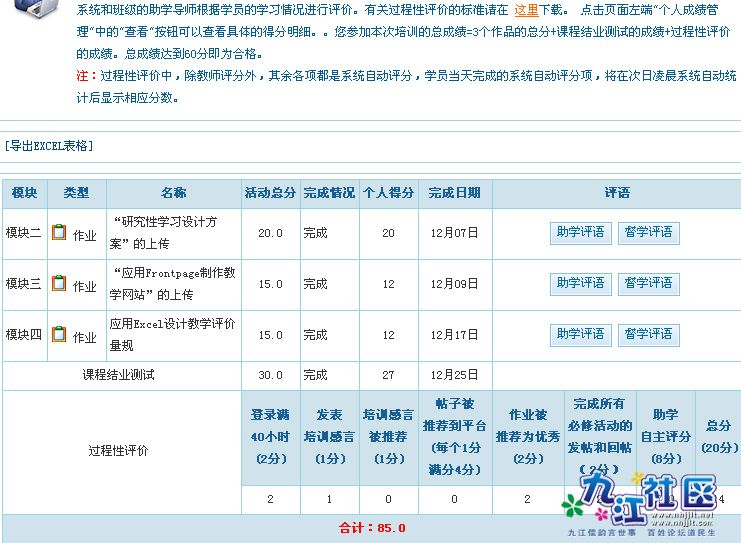Click the 课程结业测试 row label
The height and width of the screenshot is (543, 741).
click(x=119, y=375)
